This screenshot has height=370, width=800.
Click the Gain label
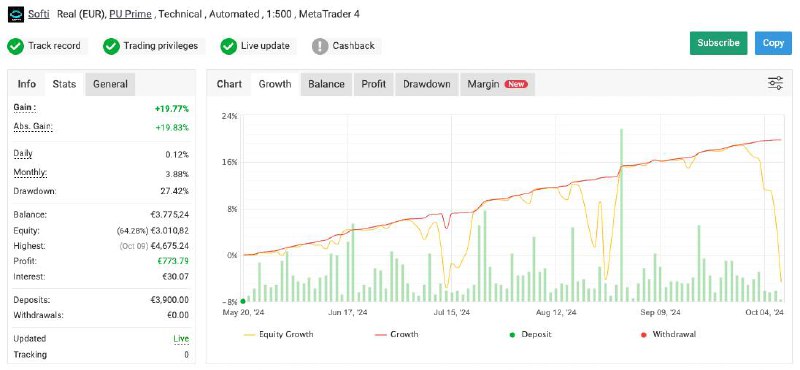pos(25,108)
